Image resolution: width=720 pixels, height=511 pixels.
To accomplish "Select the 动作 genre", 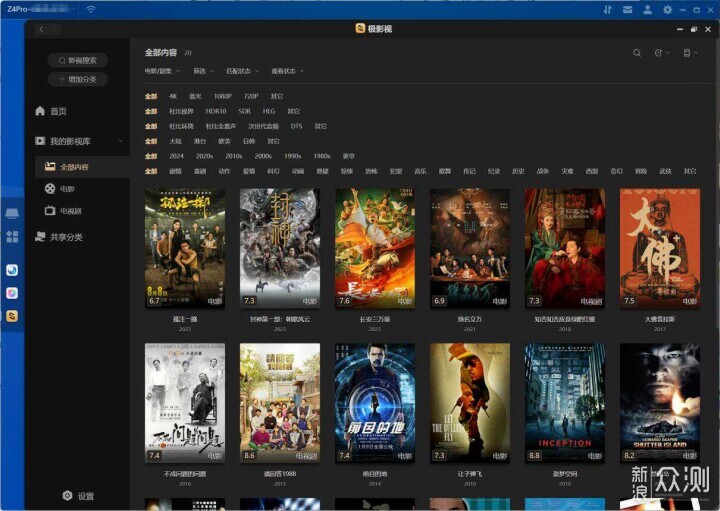I will click(x=224, y=171).
